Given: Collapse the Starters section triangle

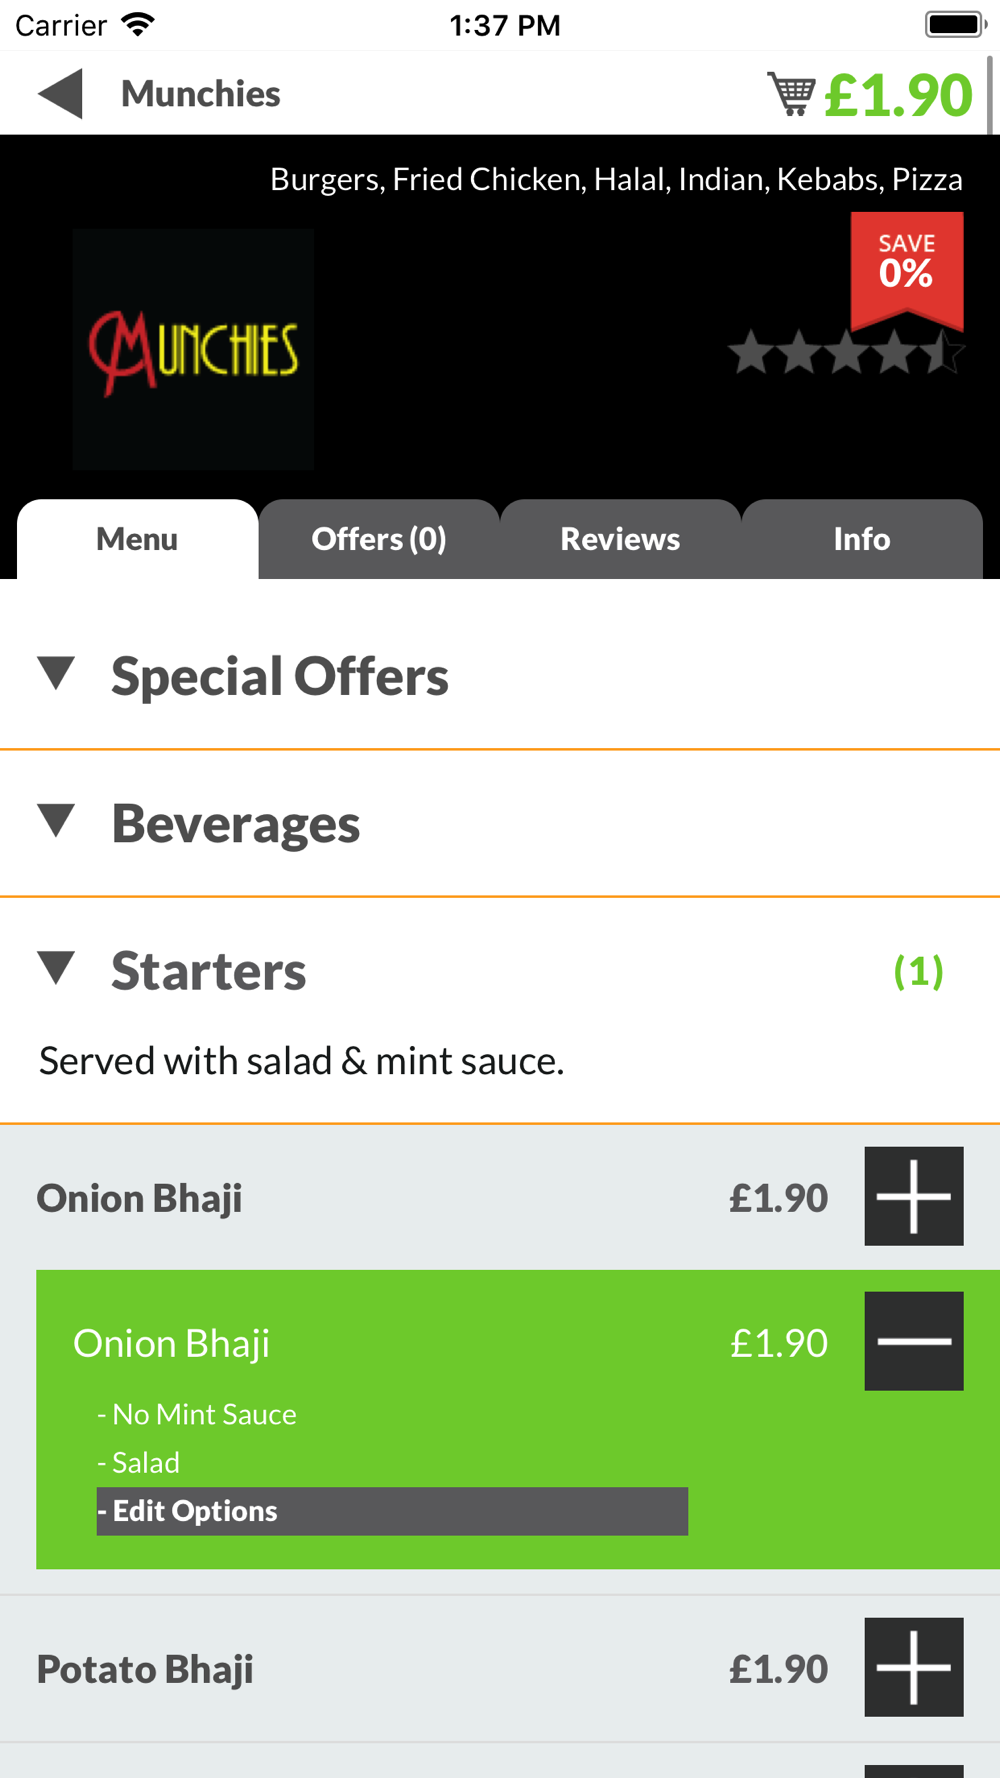Looking at the screenshot, I should pyautogui.click(x=57, y=968).
